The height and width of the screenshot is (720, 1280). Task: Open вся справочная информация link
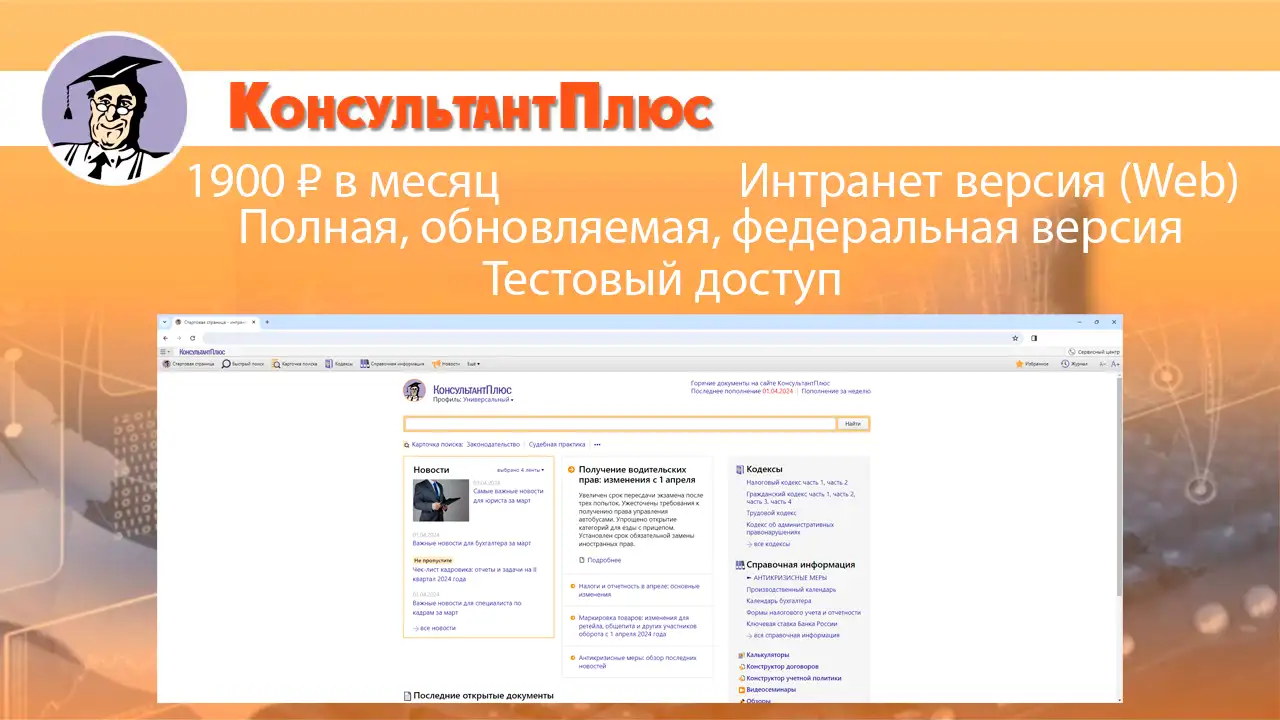[x=793, y=635]
